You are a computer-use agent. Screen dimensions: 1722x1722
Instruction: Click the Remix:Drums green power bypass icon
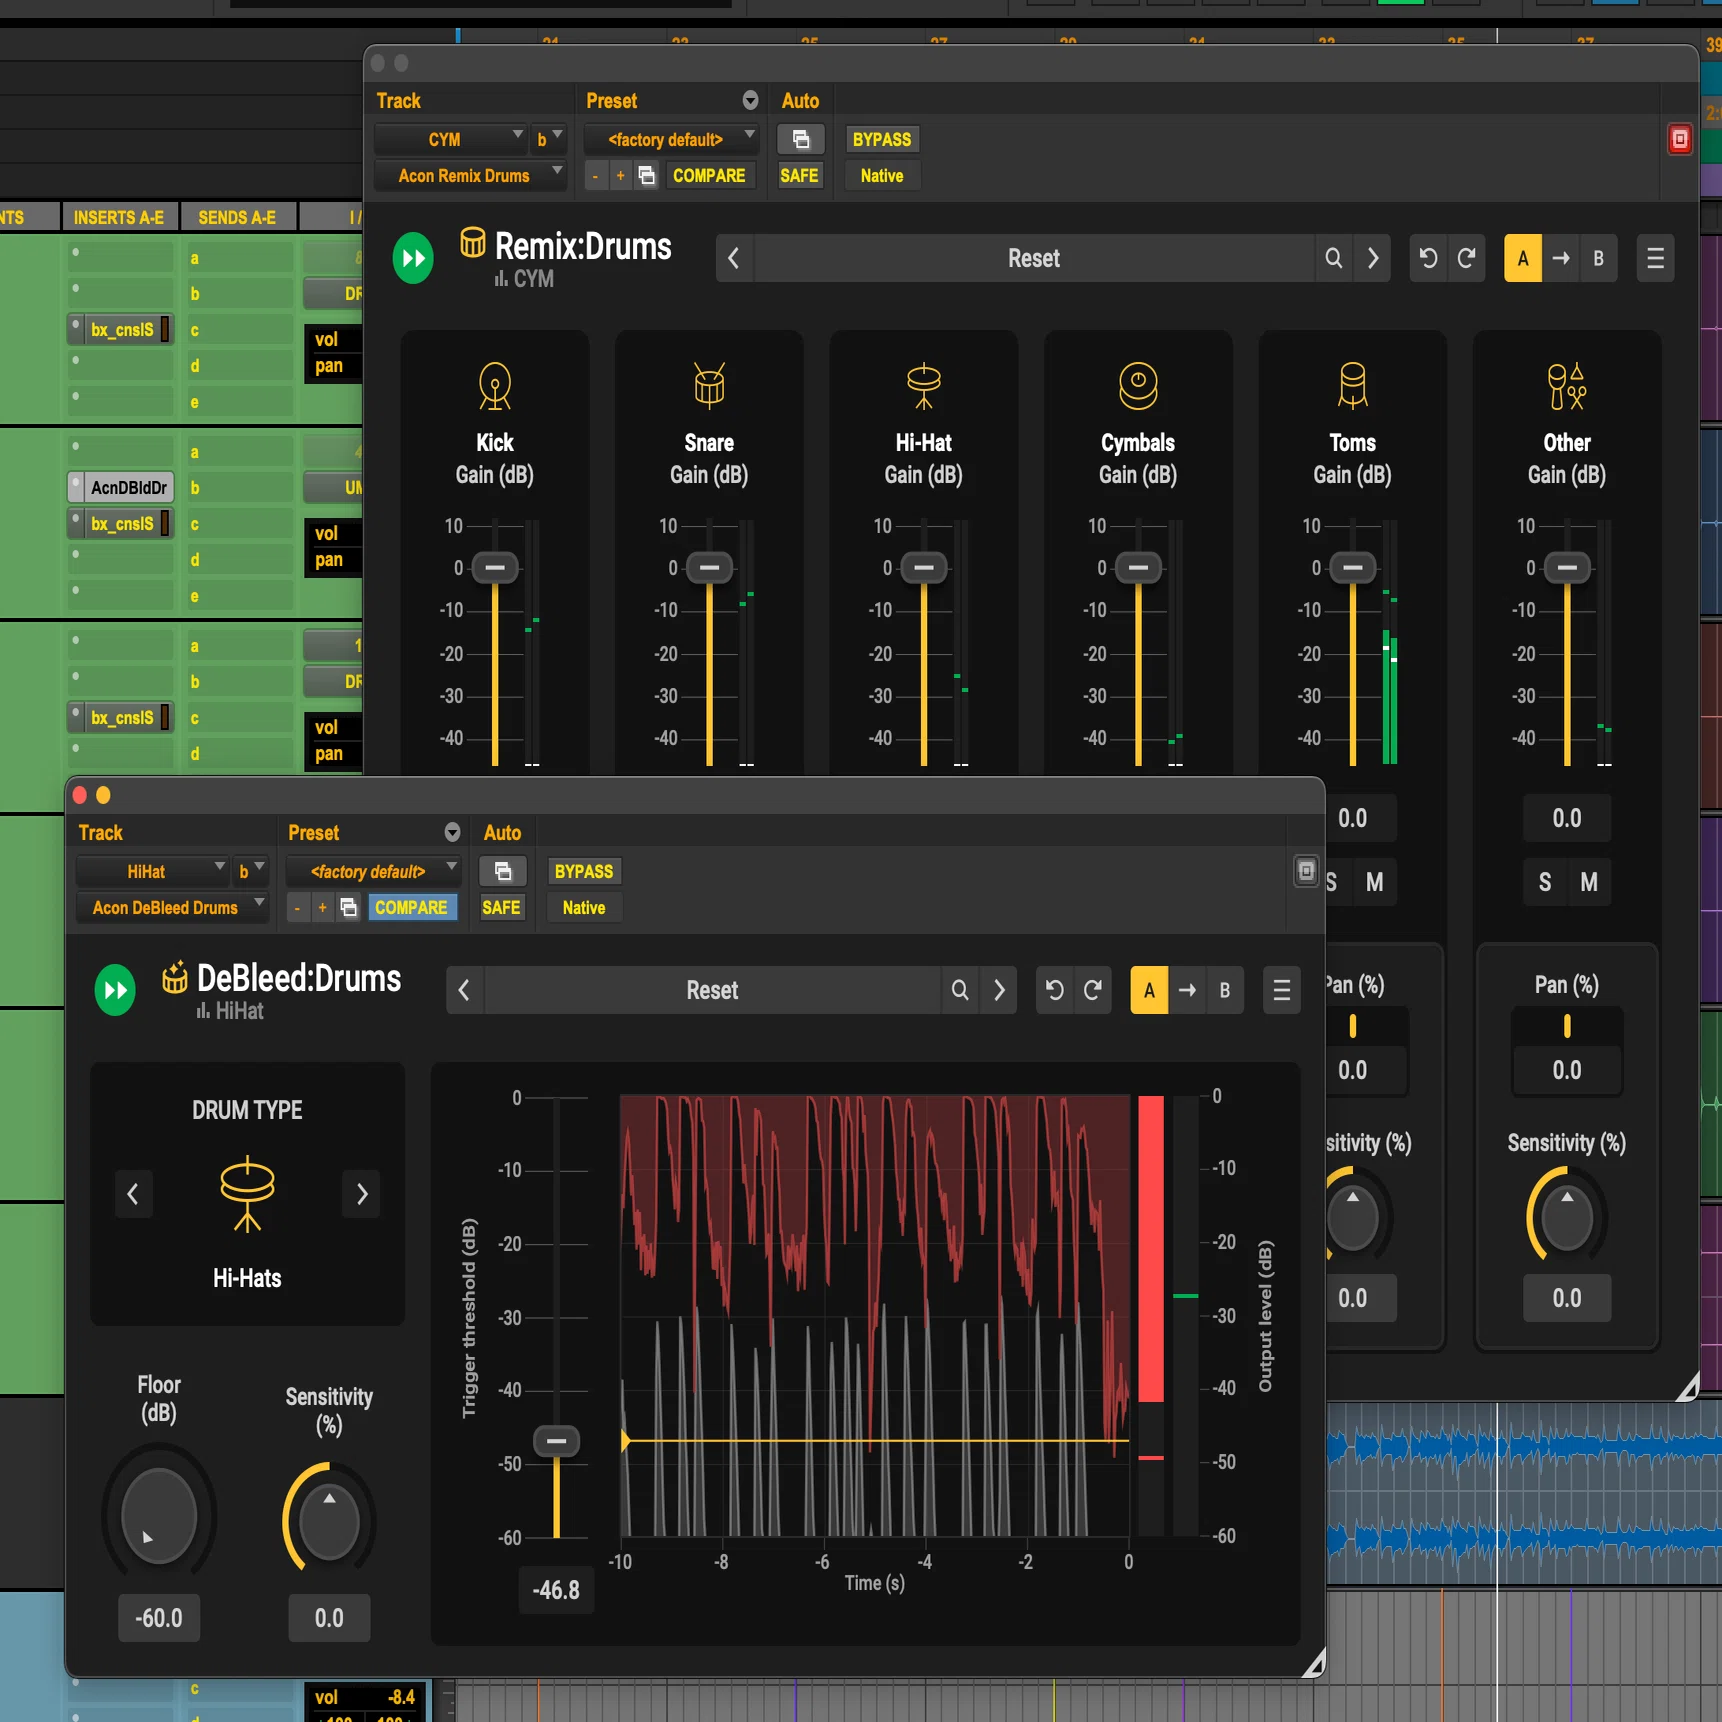pos(413,258)
